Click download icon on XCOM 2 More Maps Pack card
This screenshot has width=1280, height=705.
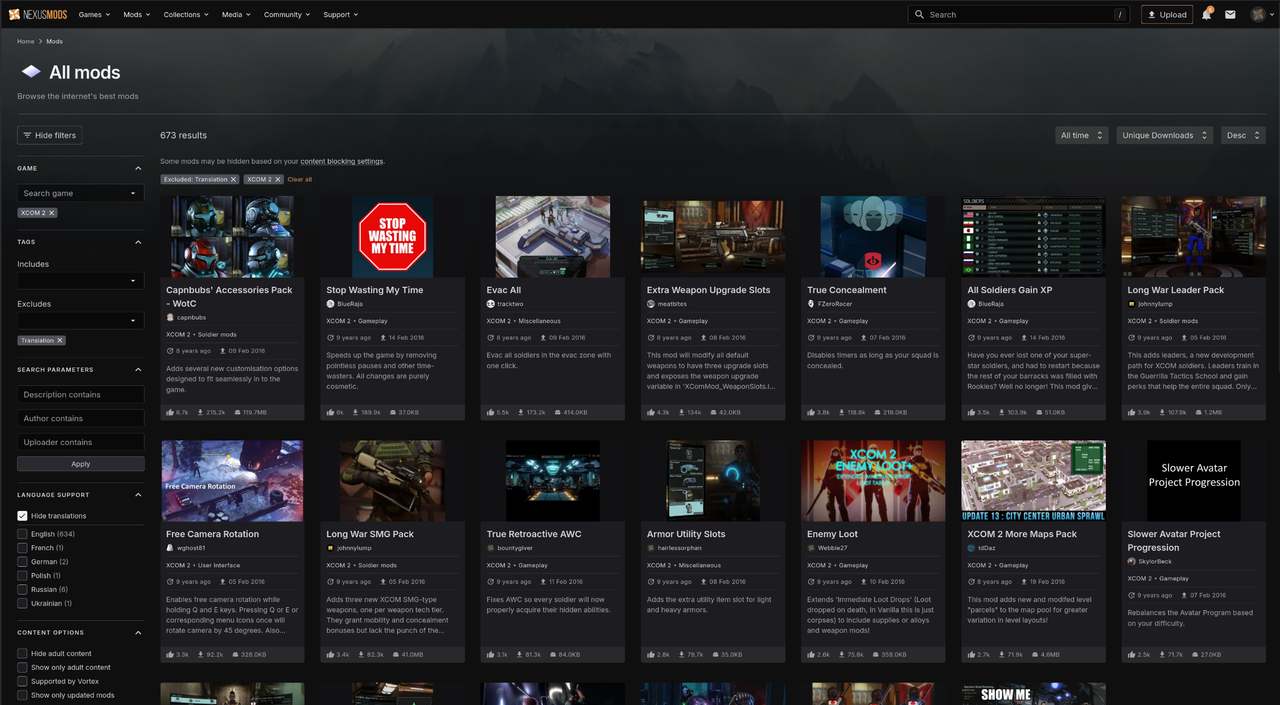pyautogui.click(x=1001, y=655)
